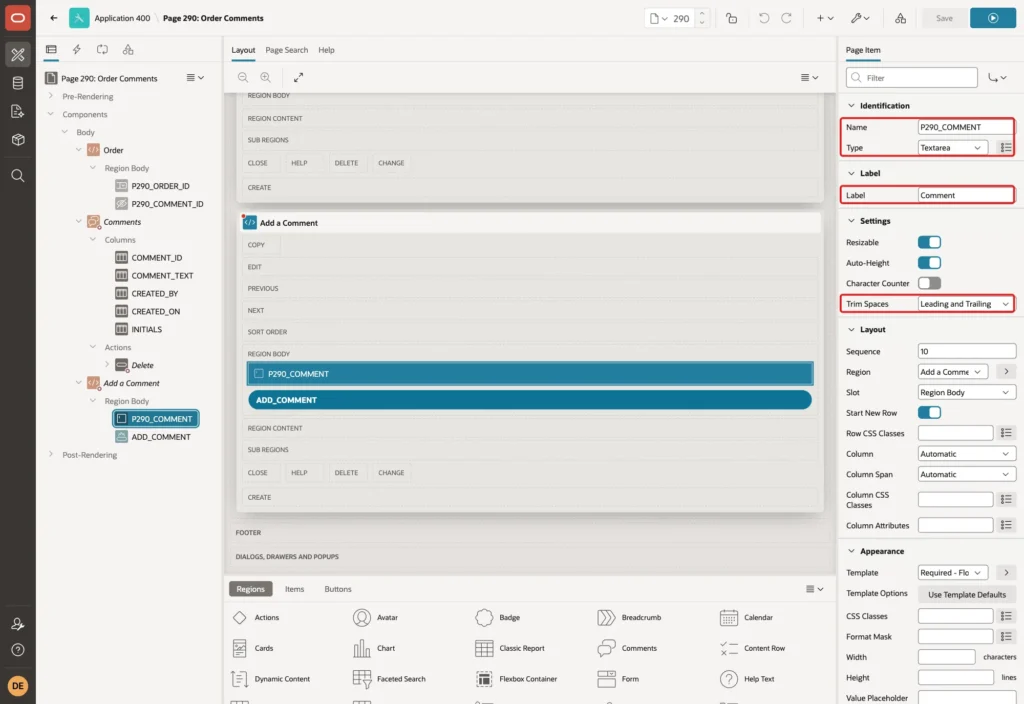
Task: Switch to the Layout tab
Action: [x=243, y=50]
